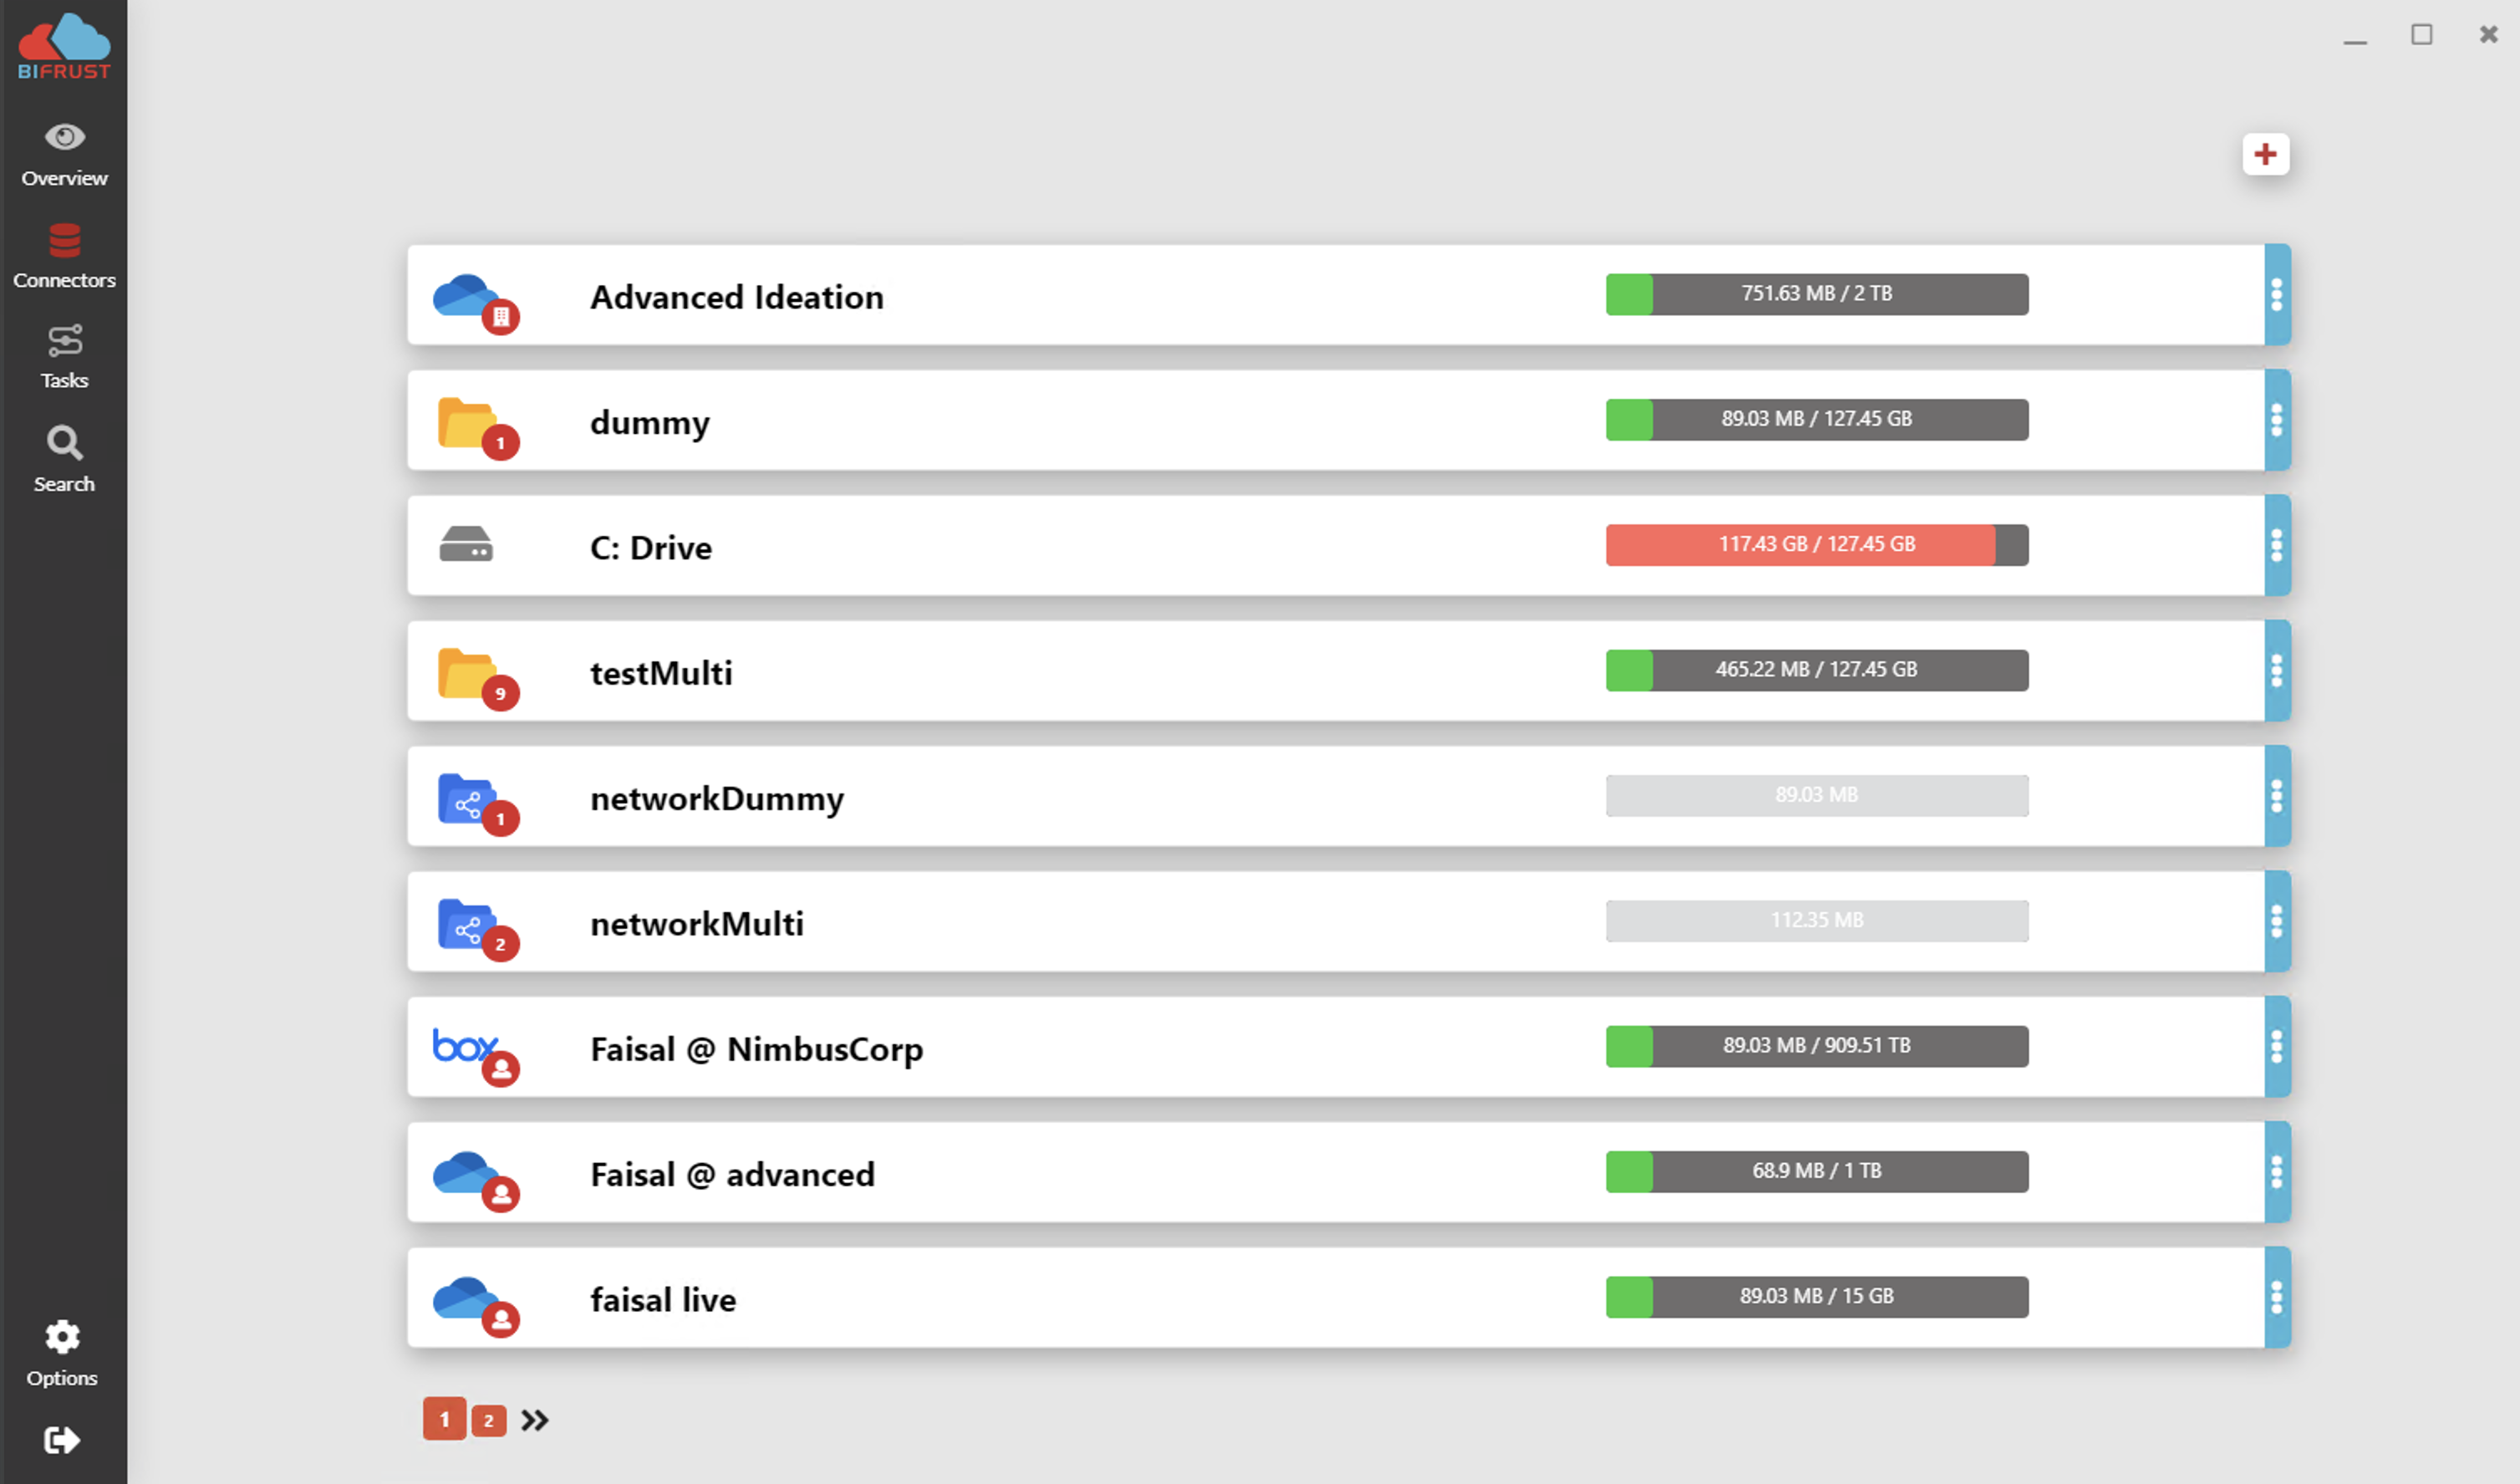Select page 1 in pagination
This screenshot has width=2520, height=1484.
(x=444, y=1419)
